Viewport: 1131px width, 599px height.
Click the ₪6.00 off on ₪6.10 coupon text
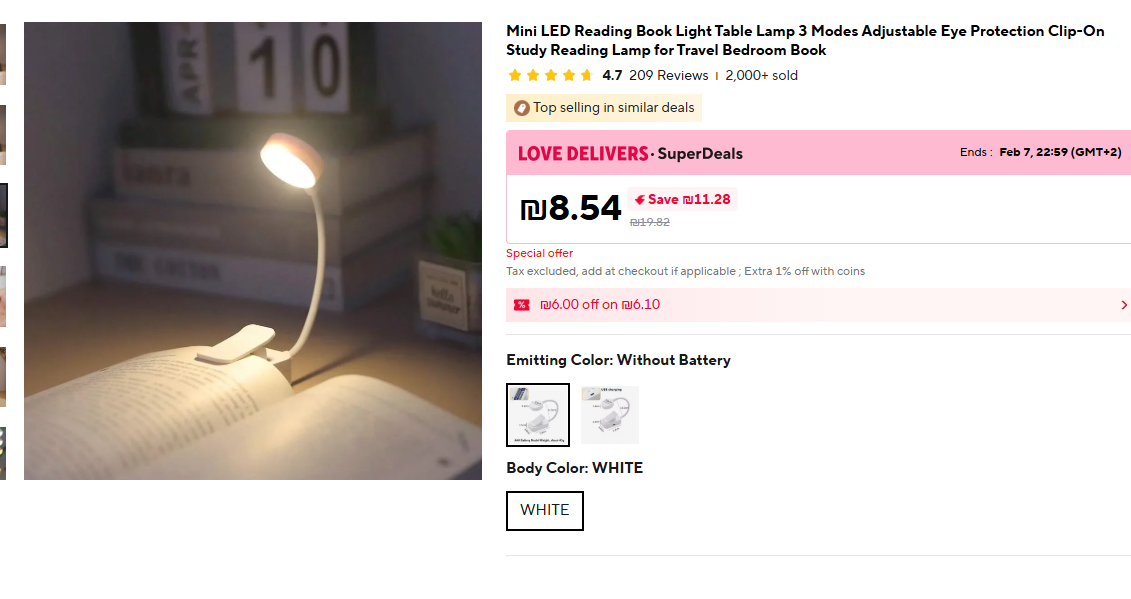click(x=600, y=305)
